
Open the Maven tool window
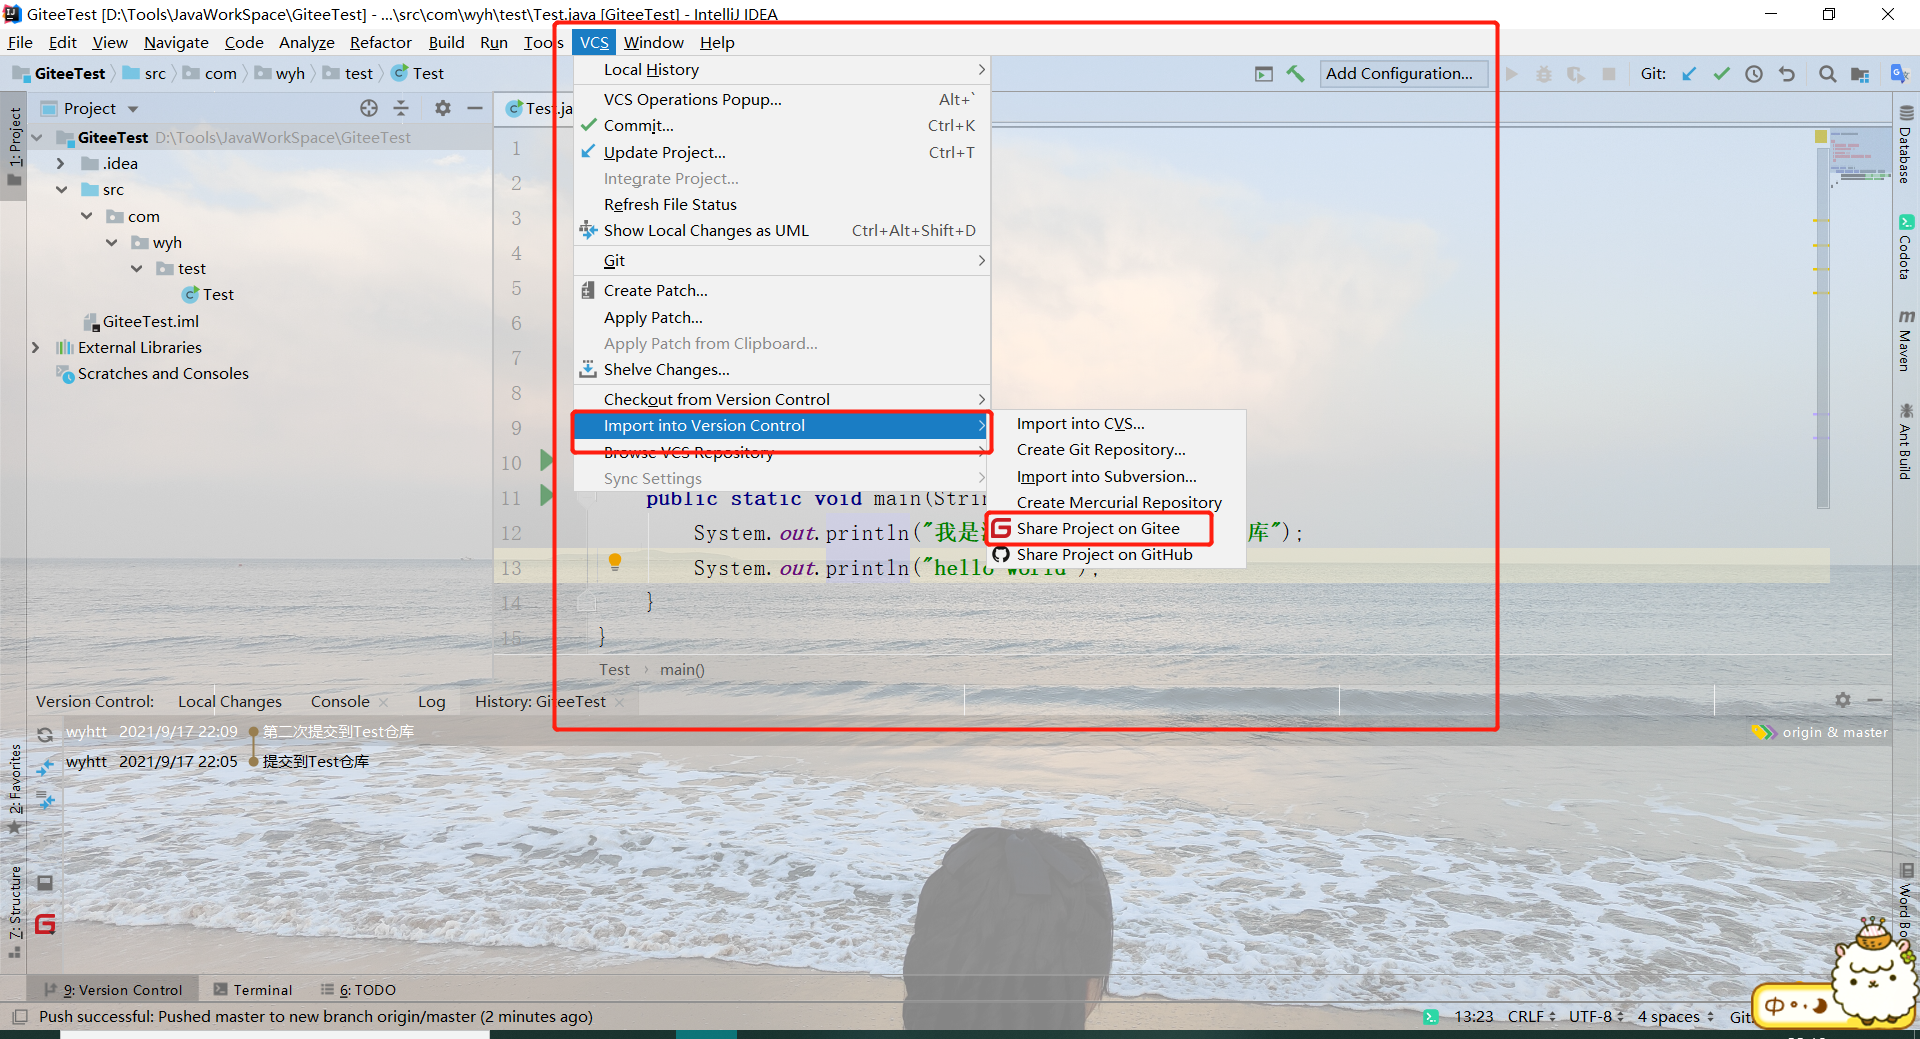(1906, 340)
